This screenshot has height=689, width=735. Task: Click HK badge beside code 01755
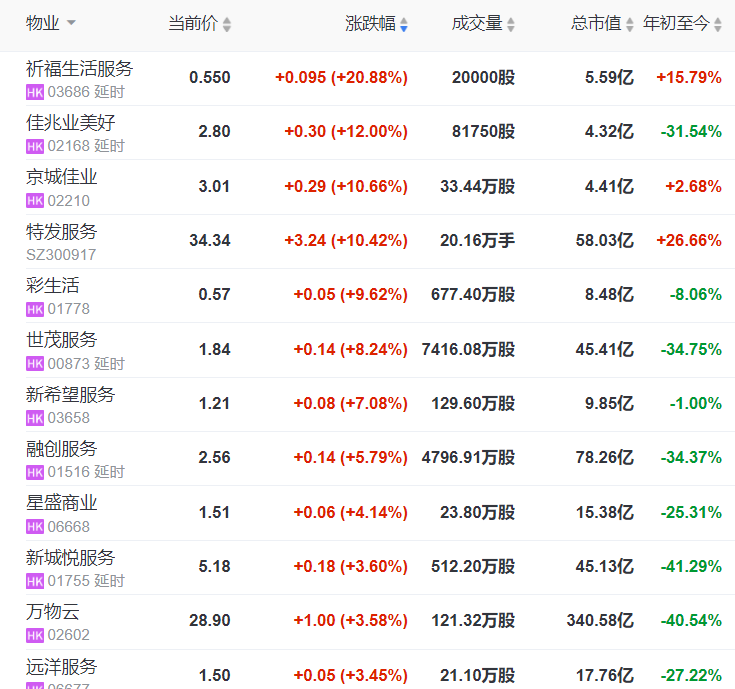(x=35, y=581)
